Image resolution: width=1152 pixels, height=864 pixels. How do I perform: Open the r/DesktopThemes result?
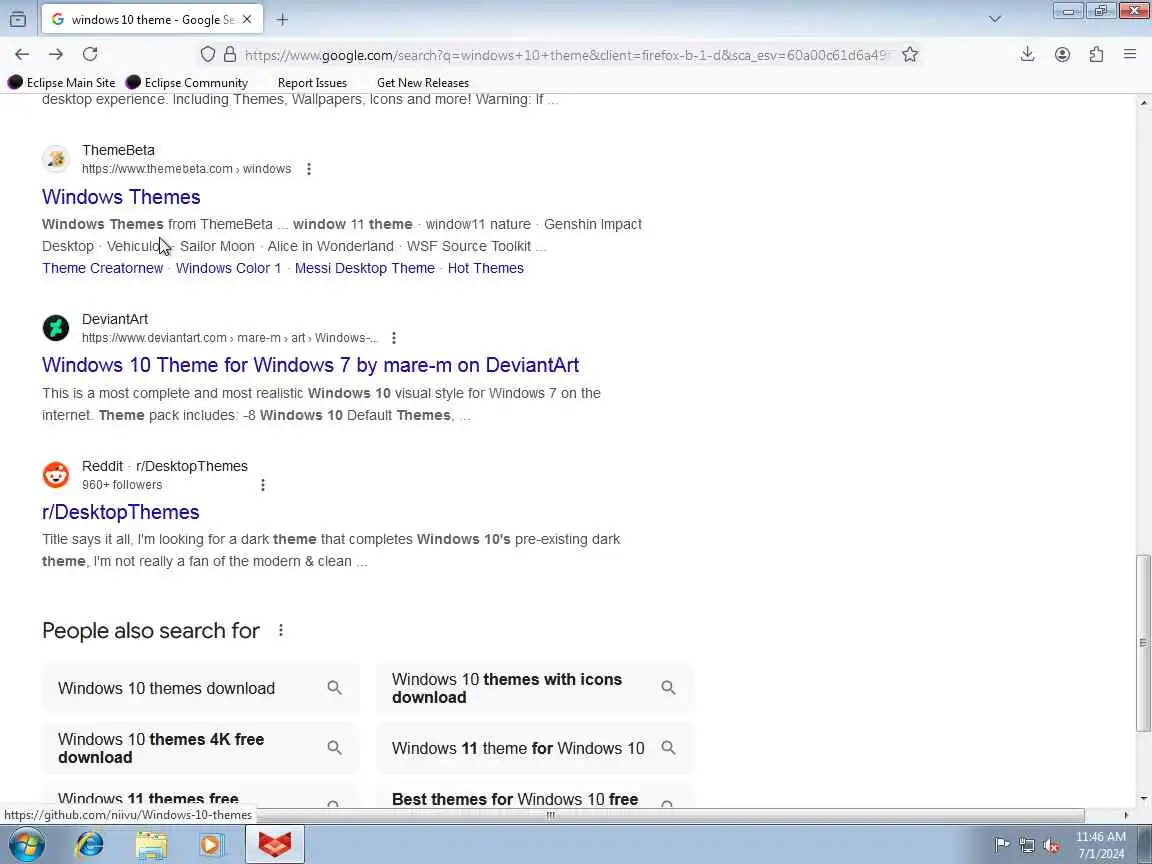pos(120,512)
